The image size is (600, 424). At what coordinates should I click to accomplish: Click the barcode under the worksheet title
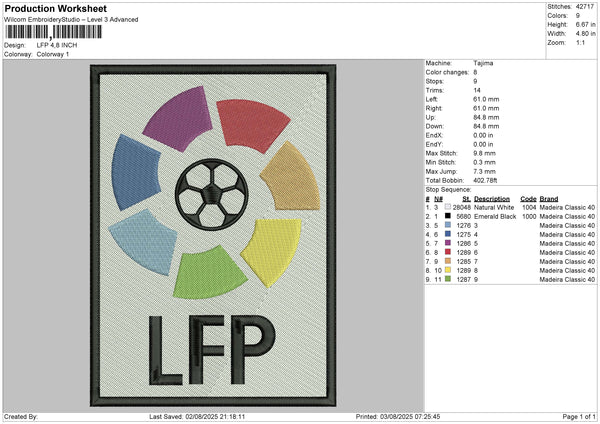click(40, 32)
